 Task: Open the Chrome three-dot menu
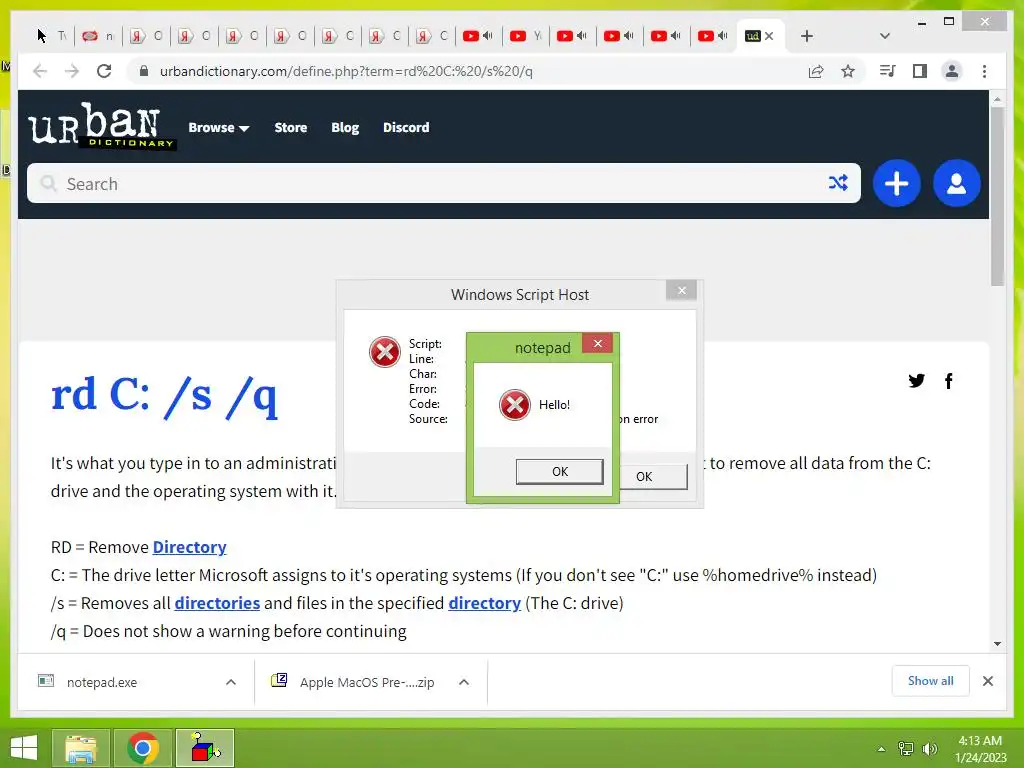coord(984,71)
